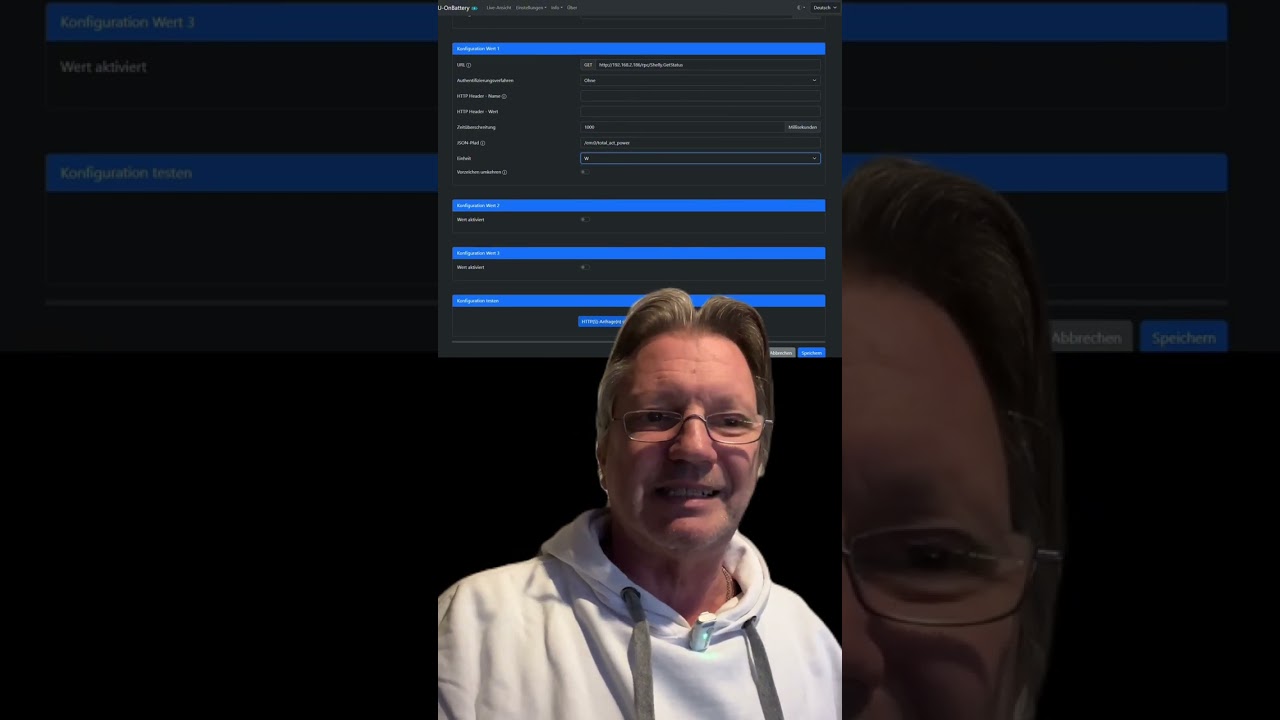Open the theme switcher icon in navbar
Image resolution: width=1280 pixels, height=720 pixels.
(800, 7)
